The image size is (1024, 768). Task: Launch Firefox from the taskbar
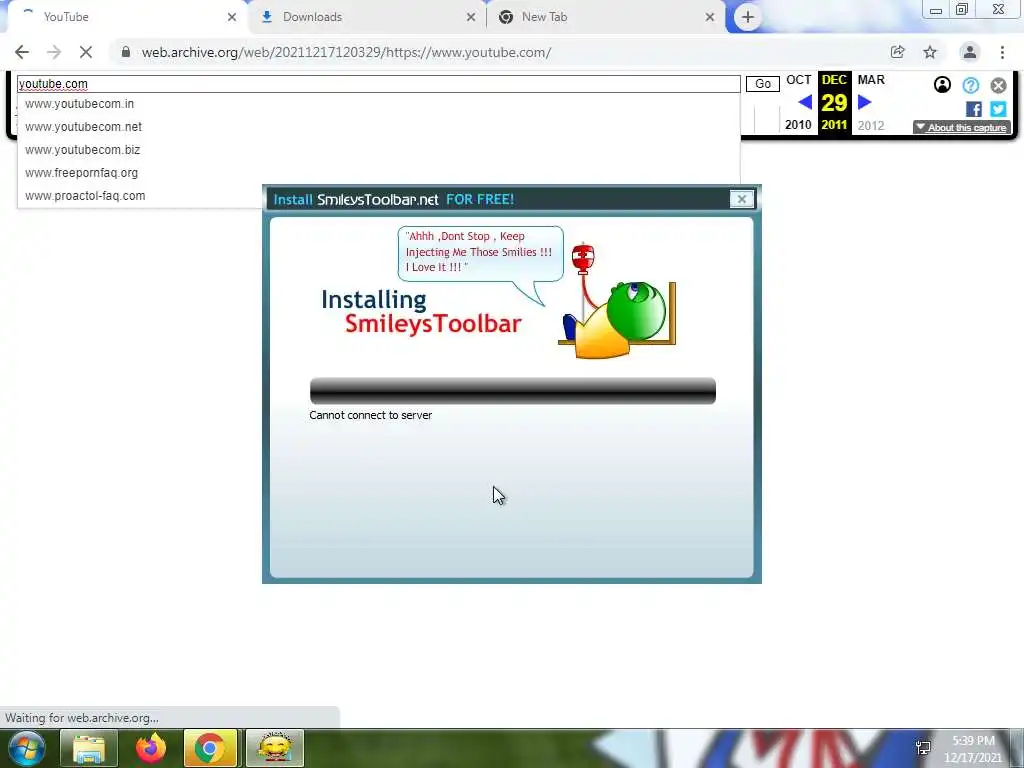coord(151,748)
